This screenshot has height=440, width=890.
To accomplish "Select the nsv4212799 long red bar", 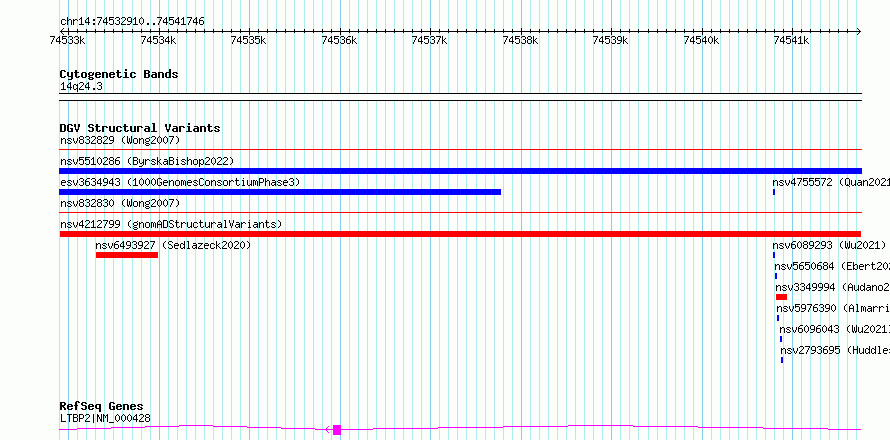I will coord(460,234).
